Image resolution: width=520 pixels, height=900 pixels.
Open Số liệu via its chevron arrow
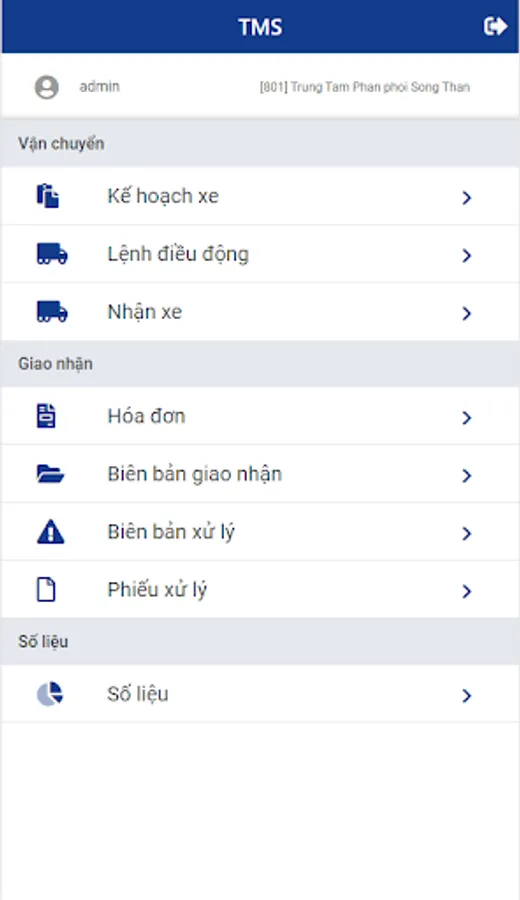click(x=467, y=696)
